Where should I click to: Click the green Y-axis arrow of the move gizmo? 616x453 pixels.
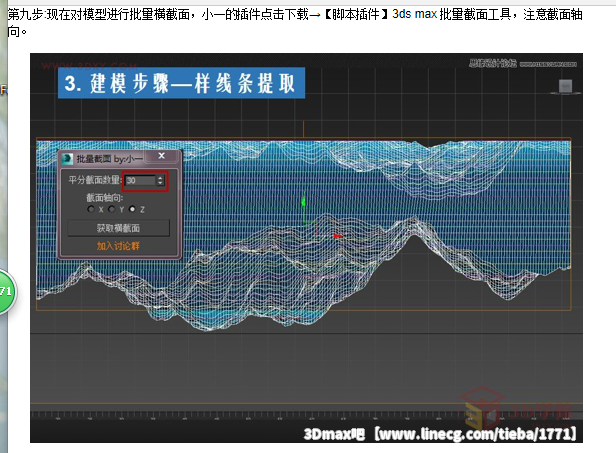303,201
